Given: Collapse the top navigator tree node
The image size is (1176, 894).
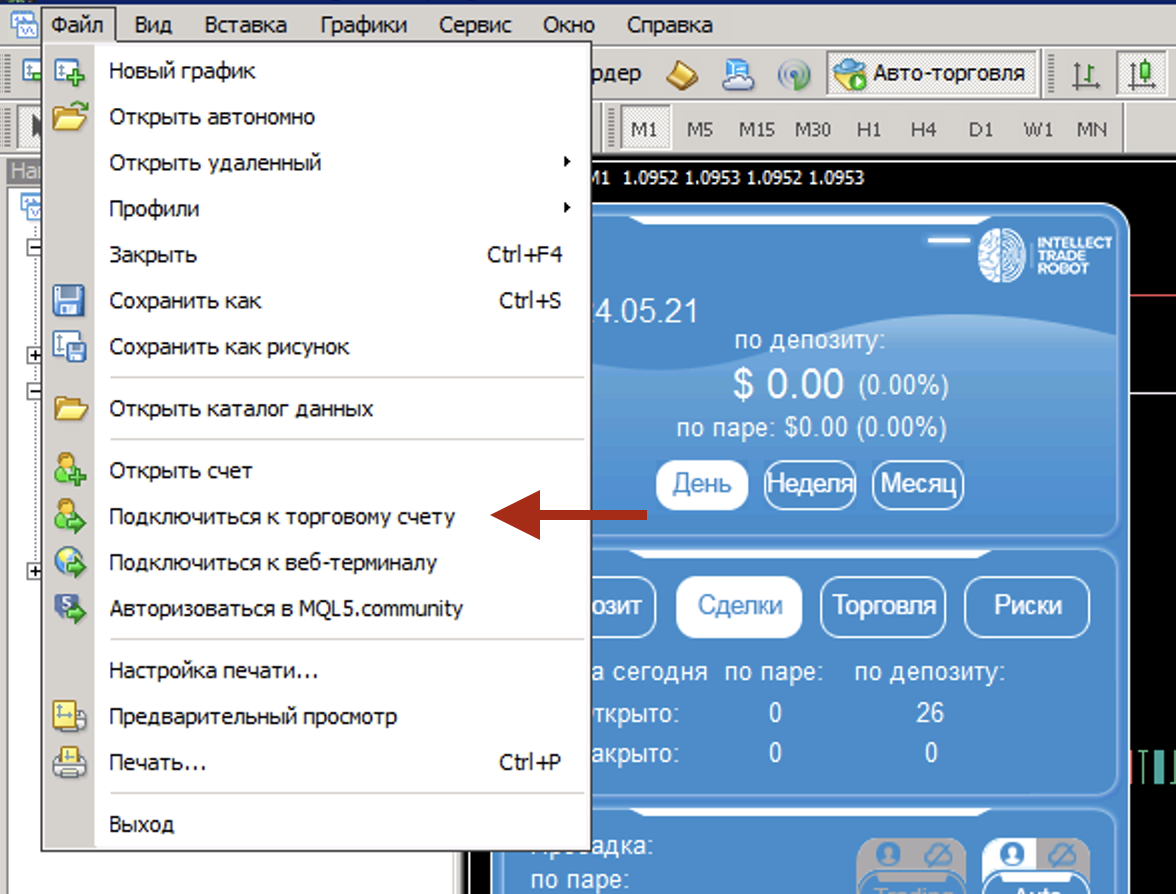Looking at the screenshot, I should 34,247.
